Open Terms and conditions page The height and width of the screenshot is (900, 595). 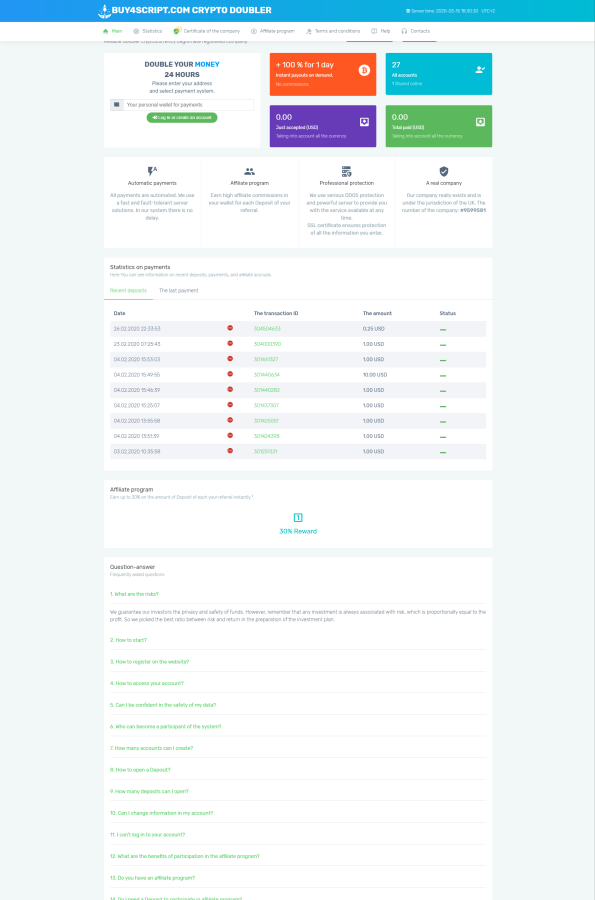point(333,31)
